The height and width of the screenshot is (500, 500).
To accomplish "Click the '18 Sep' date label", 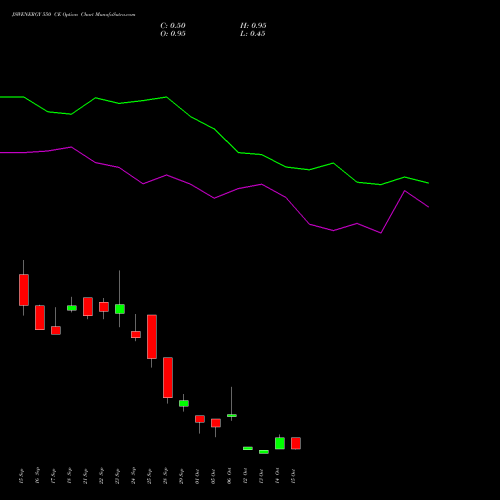I will tap(70, 476).
